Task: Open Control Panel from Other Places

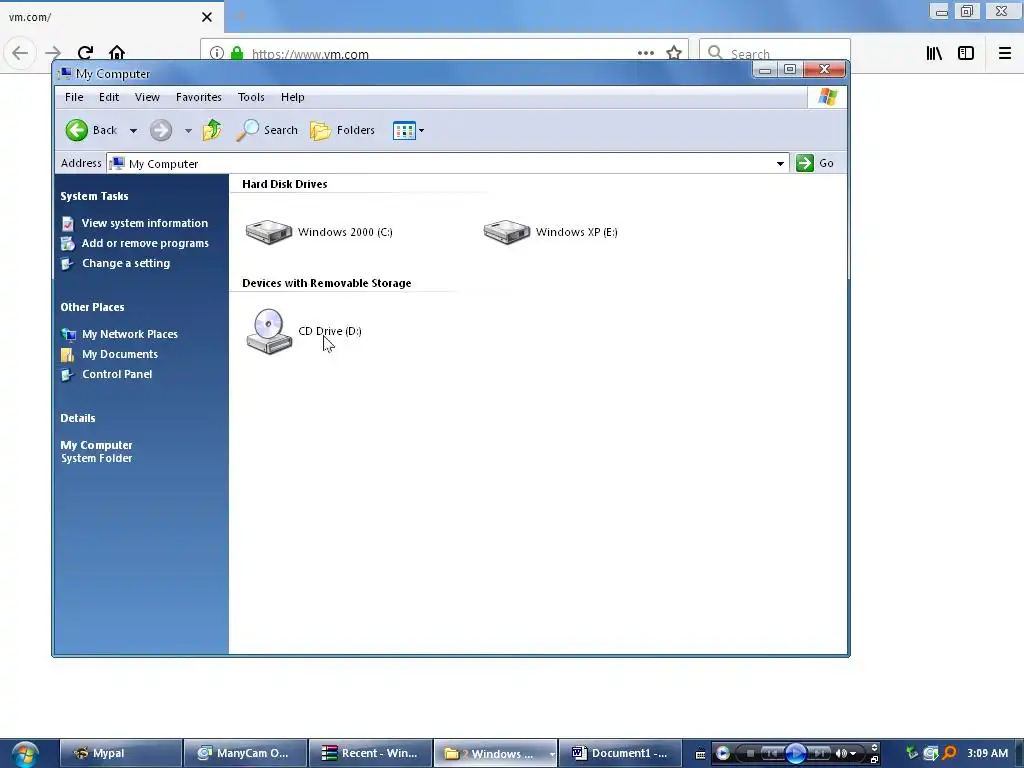Action: pyautogui.click(x=117, y=374)
